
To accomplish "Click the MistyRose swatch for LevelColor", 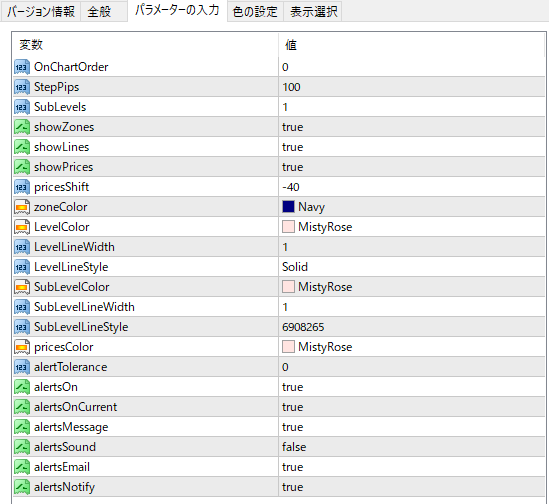I will (288, 227).
